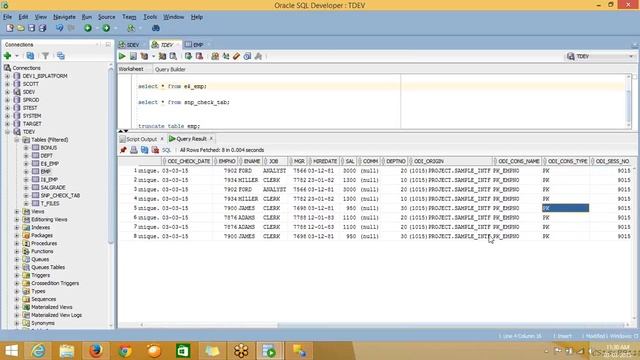The height and width of the screenshot is (360, 640).
Task: Select the SALGRADE table in tree
Action: [x=53, y=187]
